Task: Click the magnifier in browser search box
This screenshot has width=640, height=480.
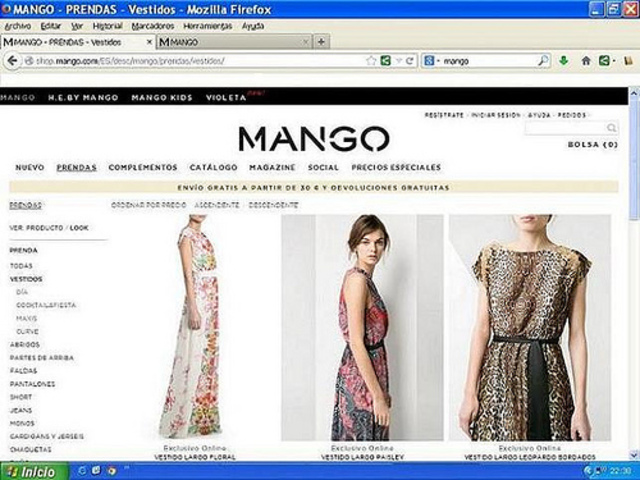Action: click(x=542, y=61)
